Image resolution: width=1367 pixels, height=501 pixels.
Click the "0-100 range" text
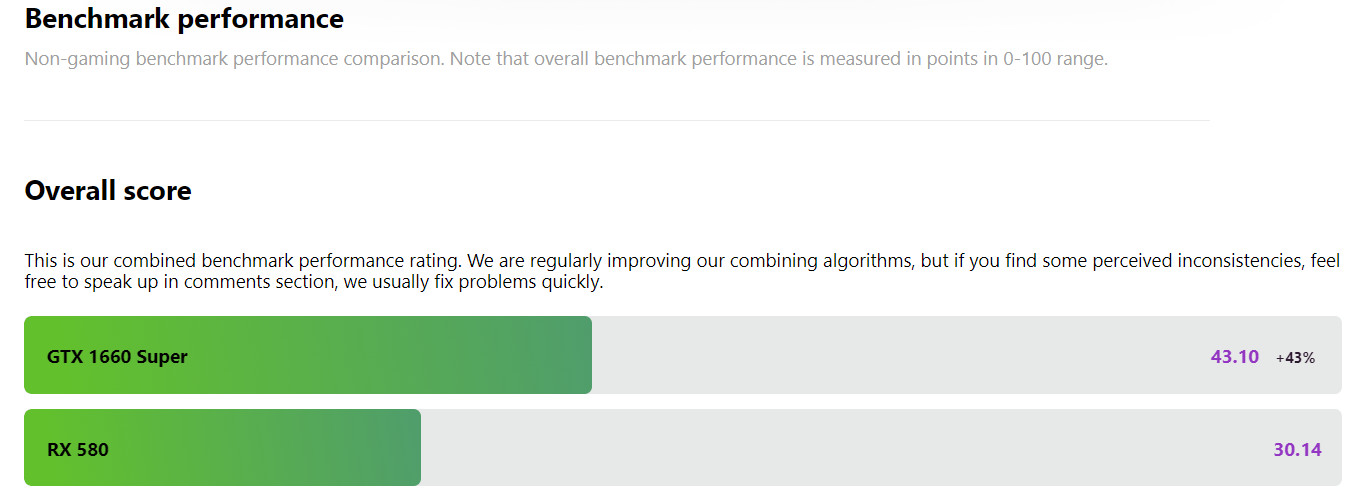coord(1056,59)
